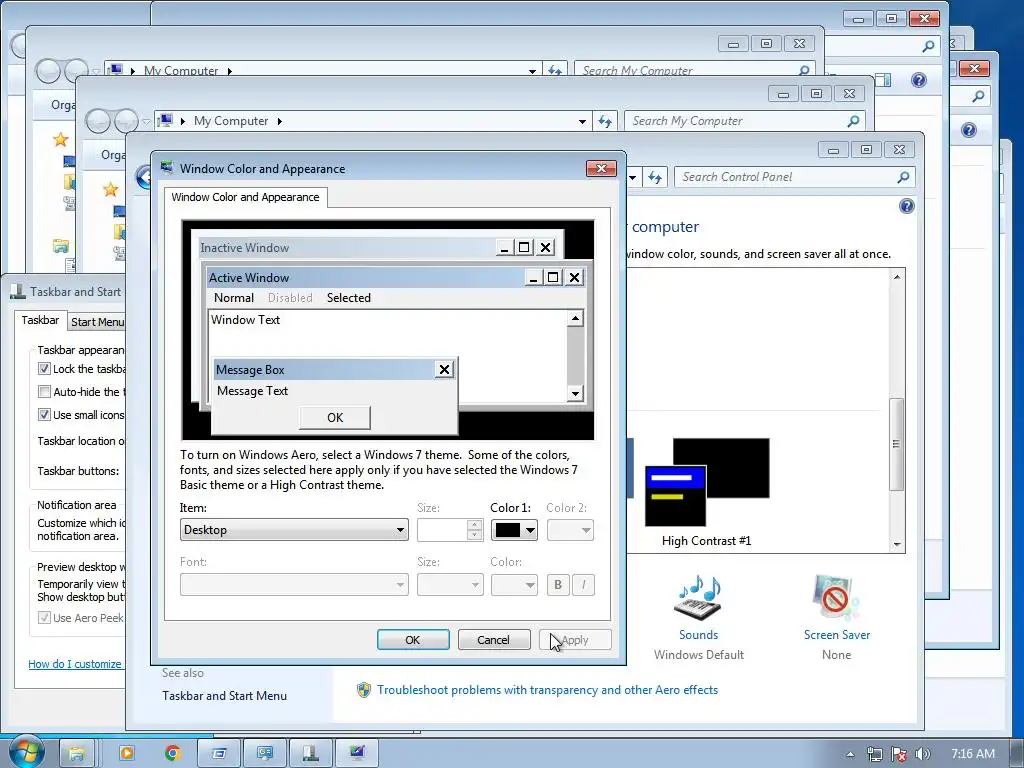1024x768 pixels.
Task: Click Cancel in the appearance dialog
Action: pyautogui.click(x=493, y=640)
